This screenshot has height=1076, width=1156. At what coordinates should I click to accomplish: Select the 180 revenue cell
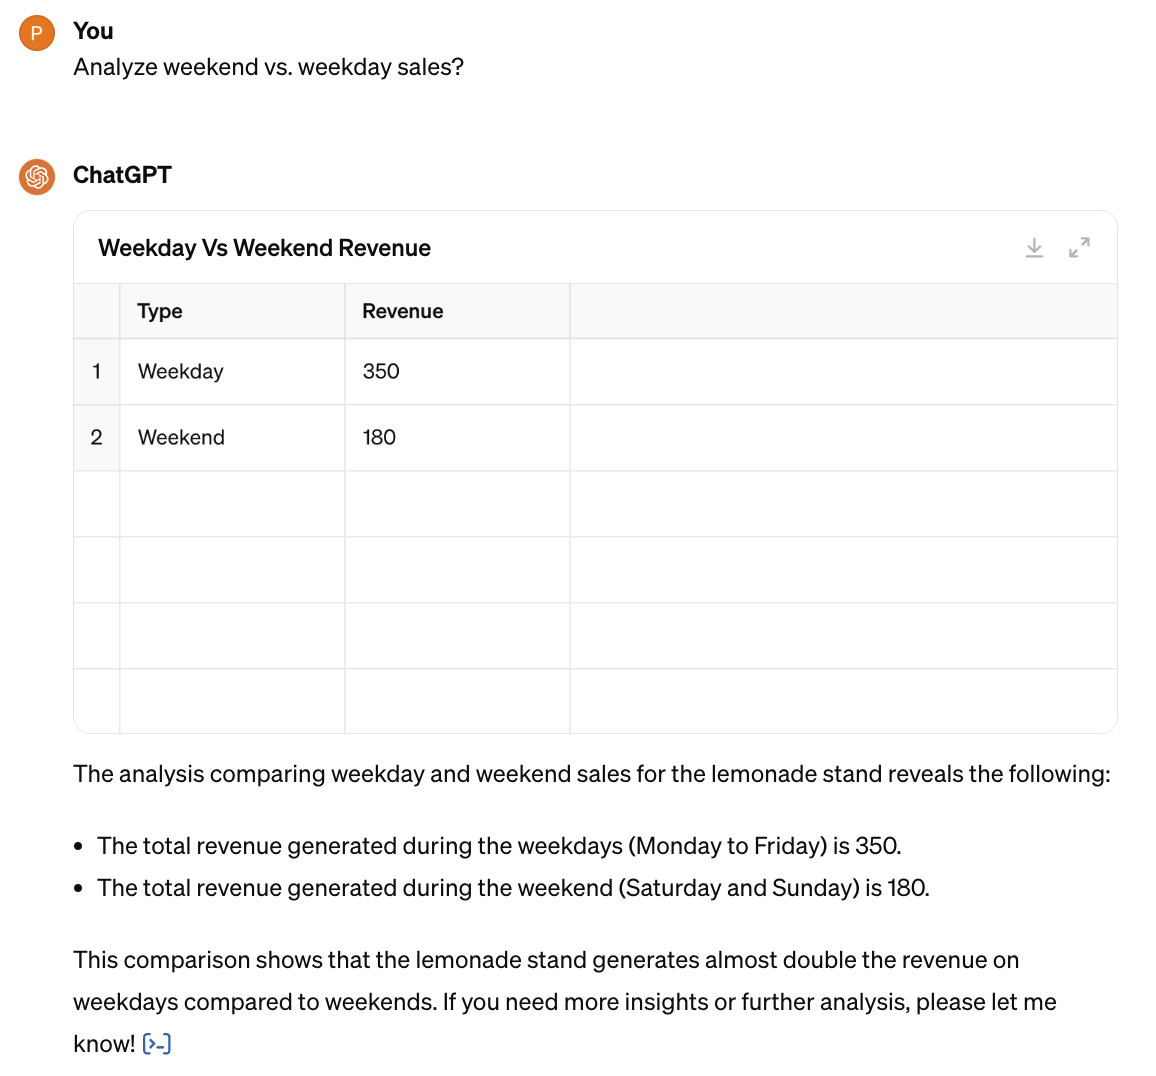click(457, 438)
